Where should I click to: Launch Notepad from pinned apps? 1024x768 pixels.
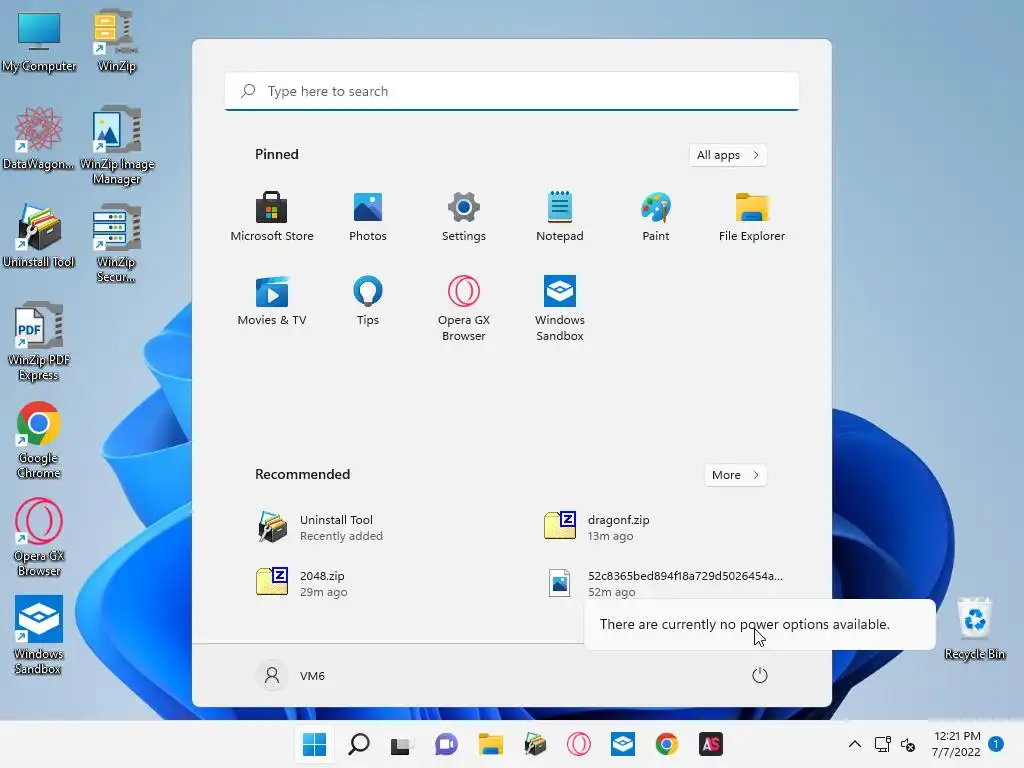pos(560,217)
